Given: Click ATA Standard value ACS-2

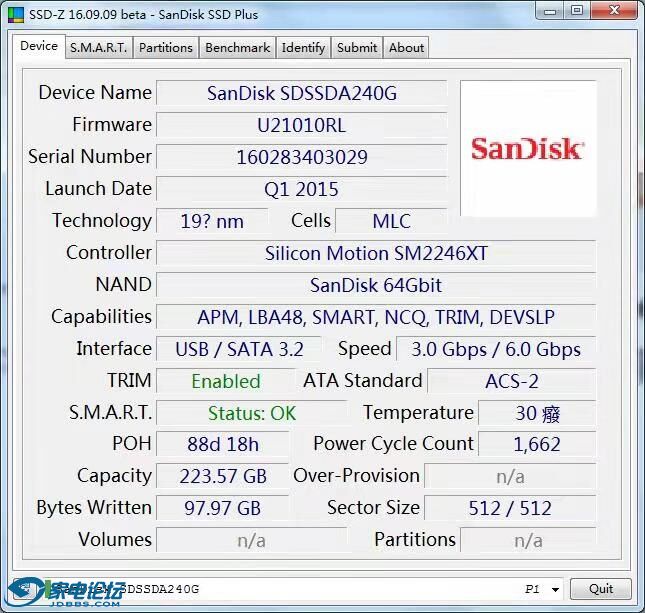Looking at the screenshot, I should pos(512,381).
